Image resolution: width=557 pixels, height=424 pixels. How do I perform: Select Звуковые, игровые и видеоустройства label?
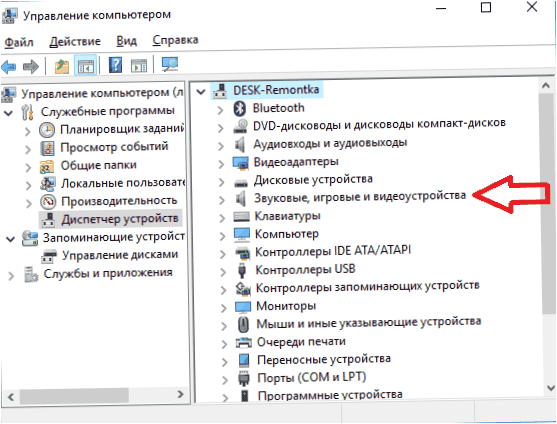click(x=360, y=196)
